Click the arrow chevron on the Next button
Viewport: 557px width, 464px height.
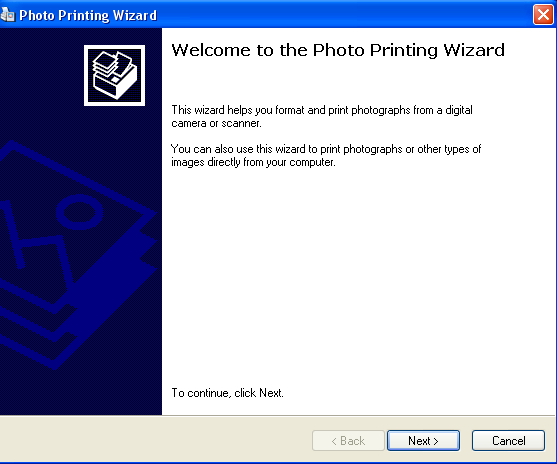[x=436, y=441]
